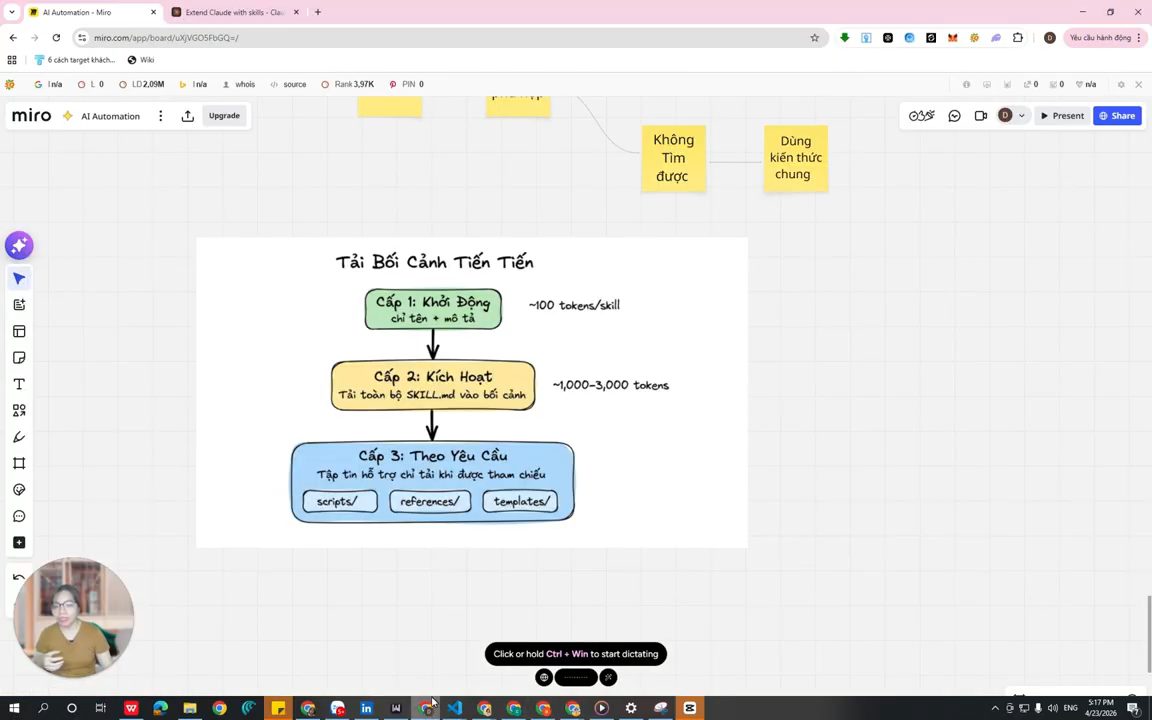Open board options three-dot menu

(x=160, y=116)
